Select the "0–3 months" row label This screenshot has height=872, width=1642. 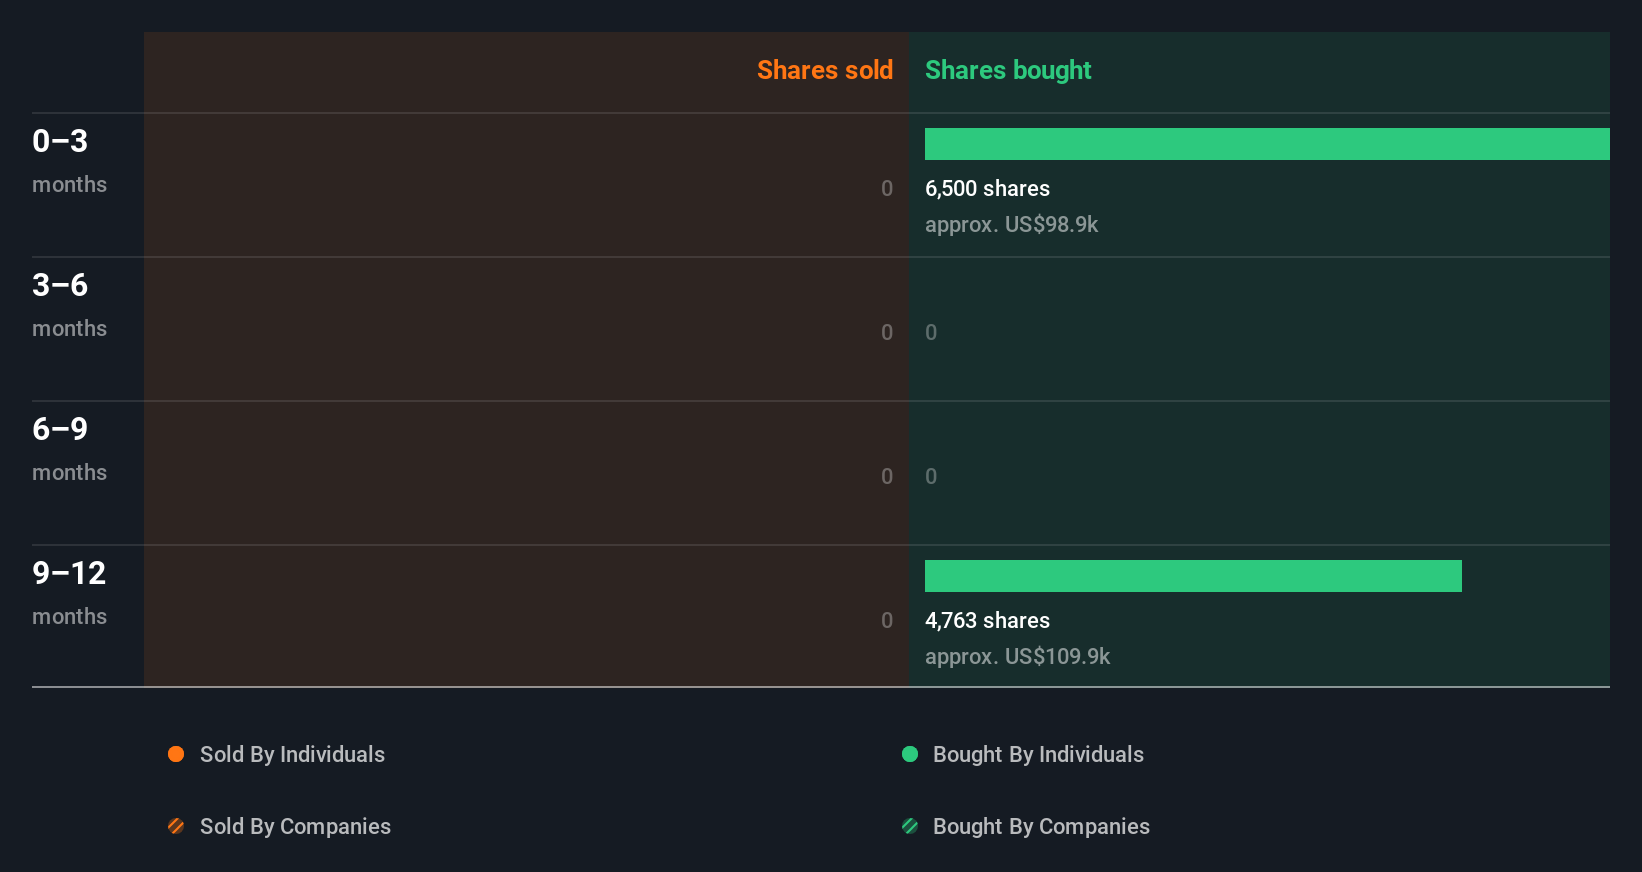pos(69,160)
